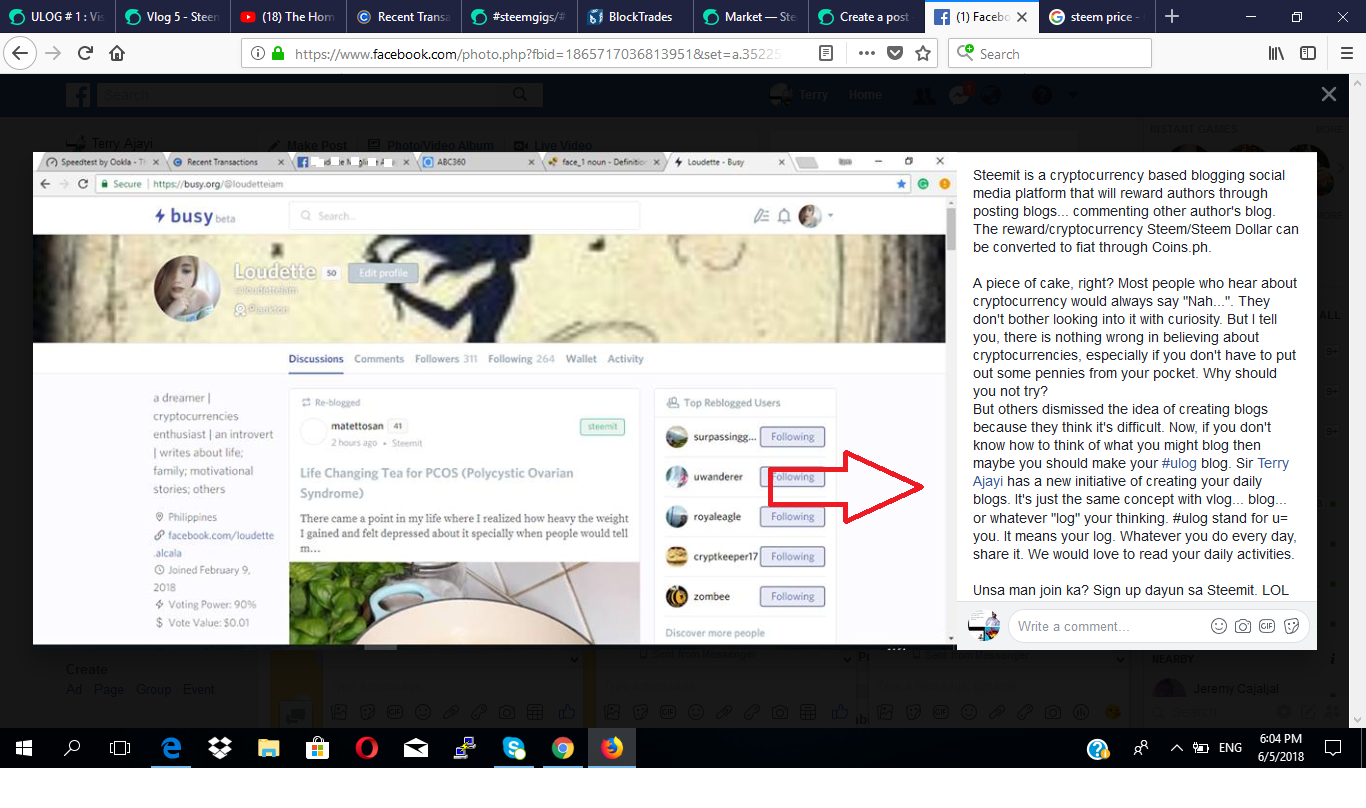Open a new tab with plus button
The height and width of the screenshot is (808, 1366).
point(1172,16)
